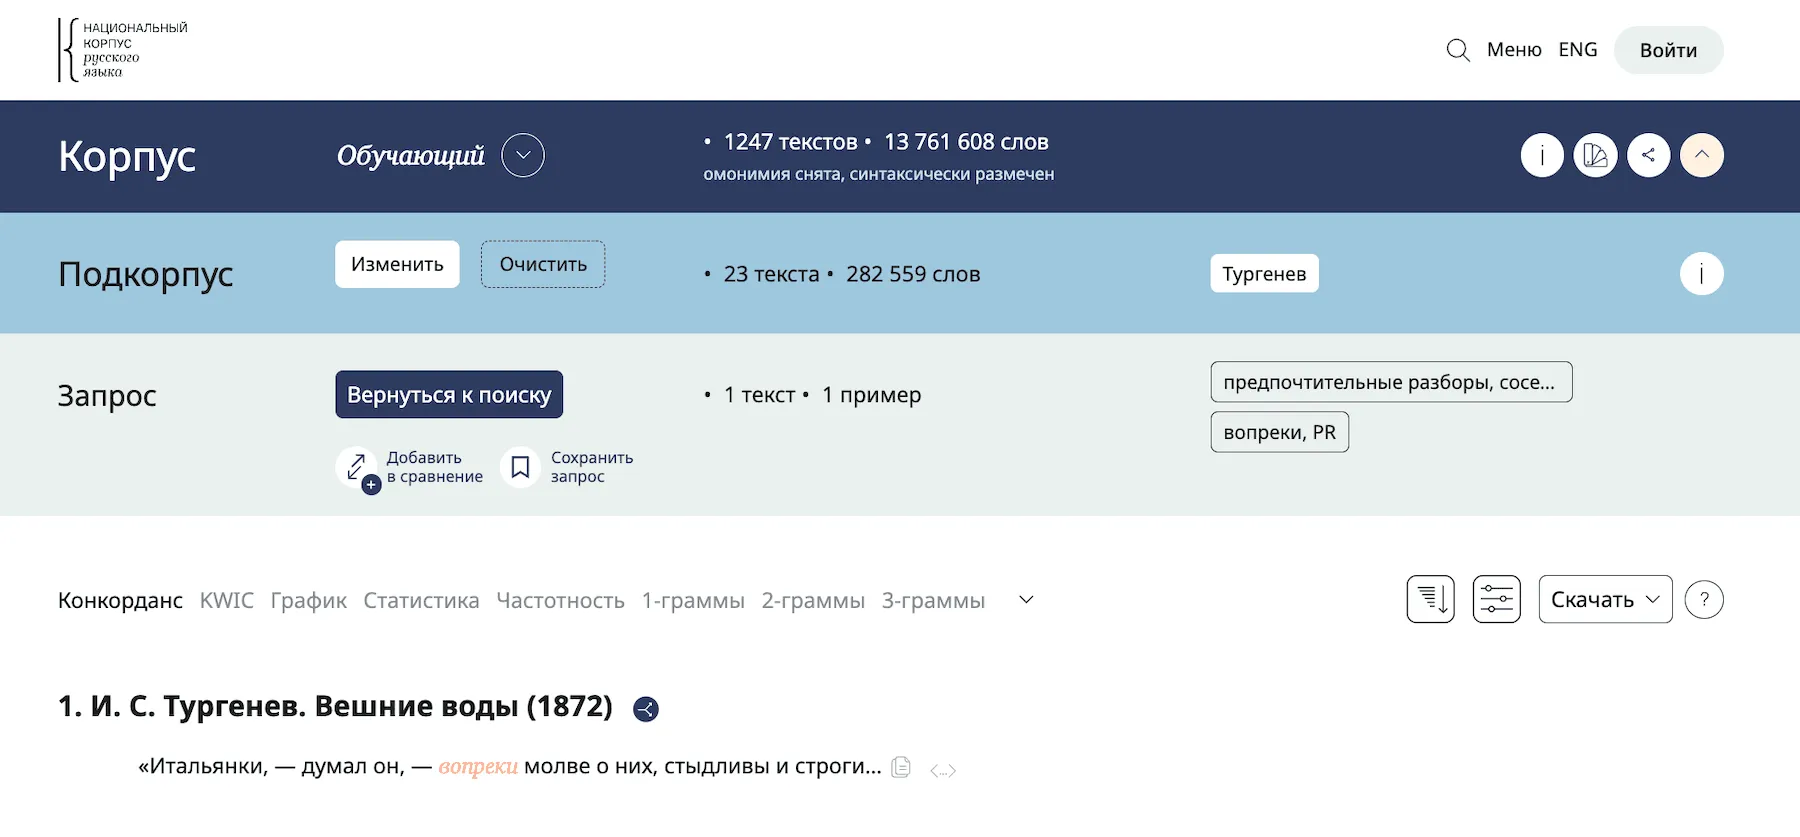Switch language to ENG
The width and height of the screenshot is (1800, 837).
(x=1578, y=50)
